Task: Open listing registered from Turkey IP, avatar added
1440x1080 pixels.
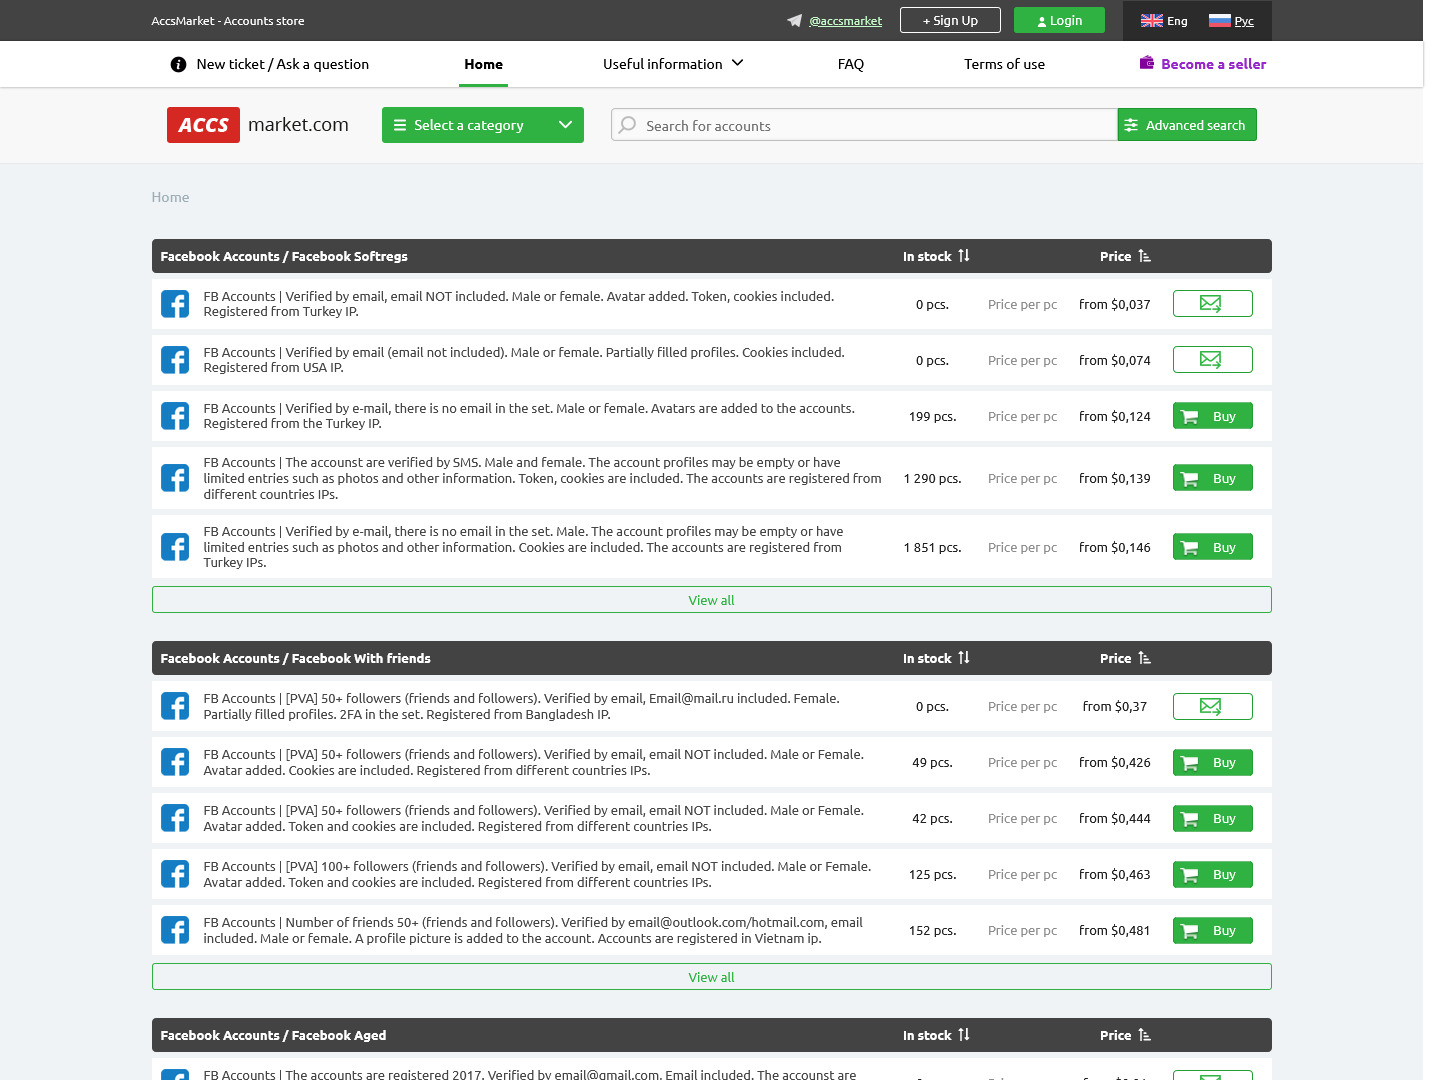Action: 519,304
